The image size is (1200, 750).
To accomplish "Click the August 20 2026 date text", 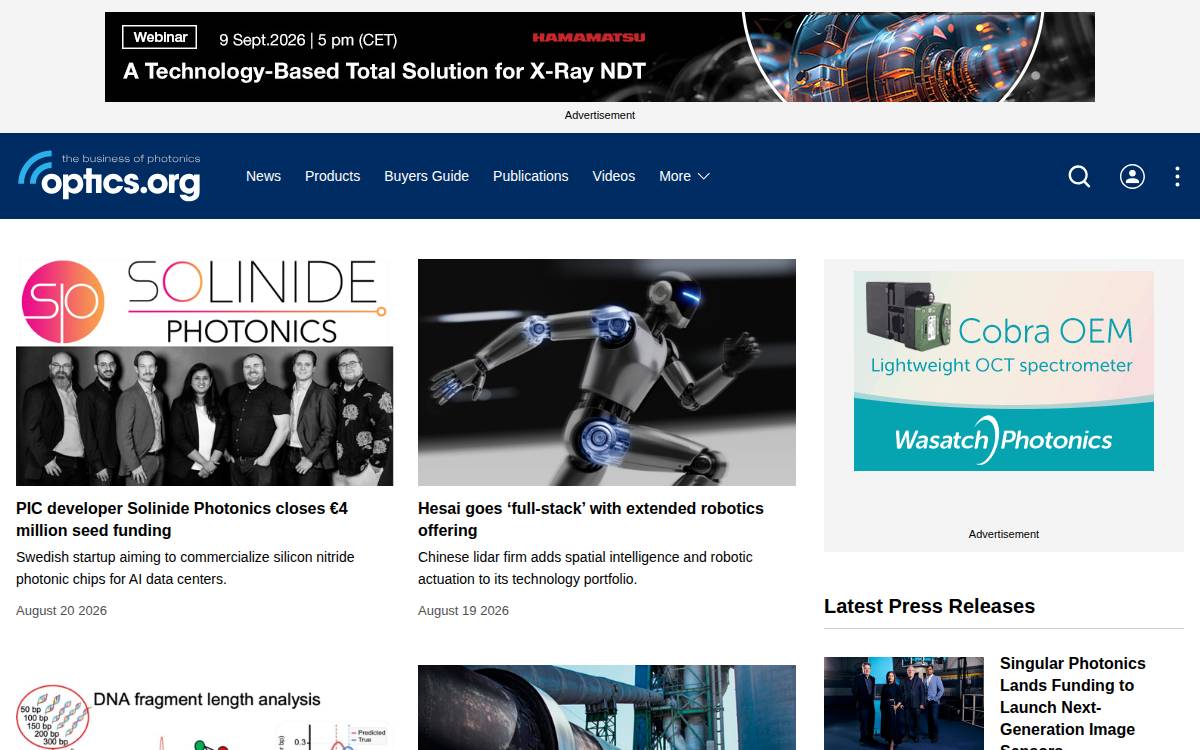I will click(61, 610).
